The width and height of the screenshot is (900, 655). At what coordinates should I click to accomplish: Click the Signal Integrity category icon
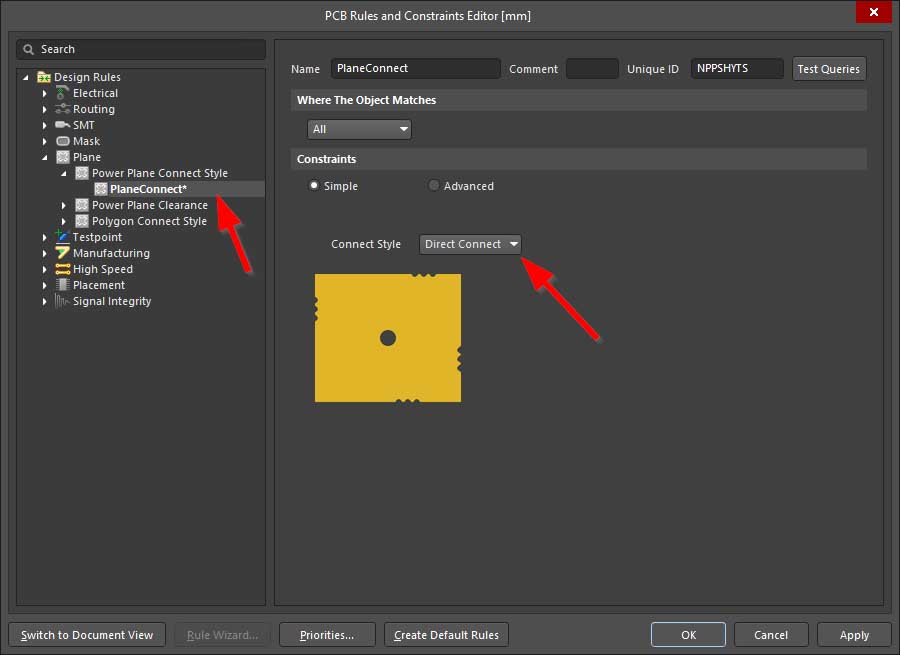62,301
